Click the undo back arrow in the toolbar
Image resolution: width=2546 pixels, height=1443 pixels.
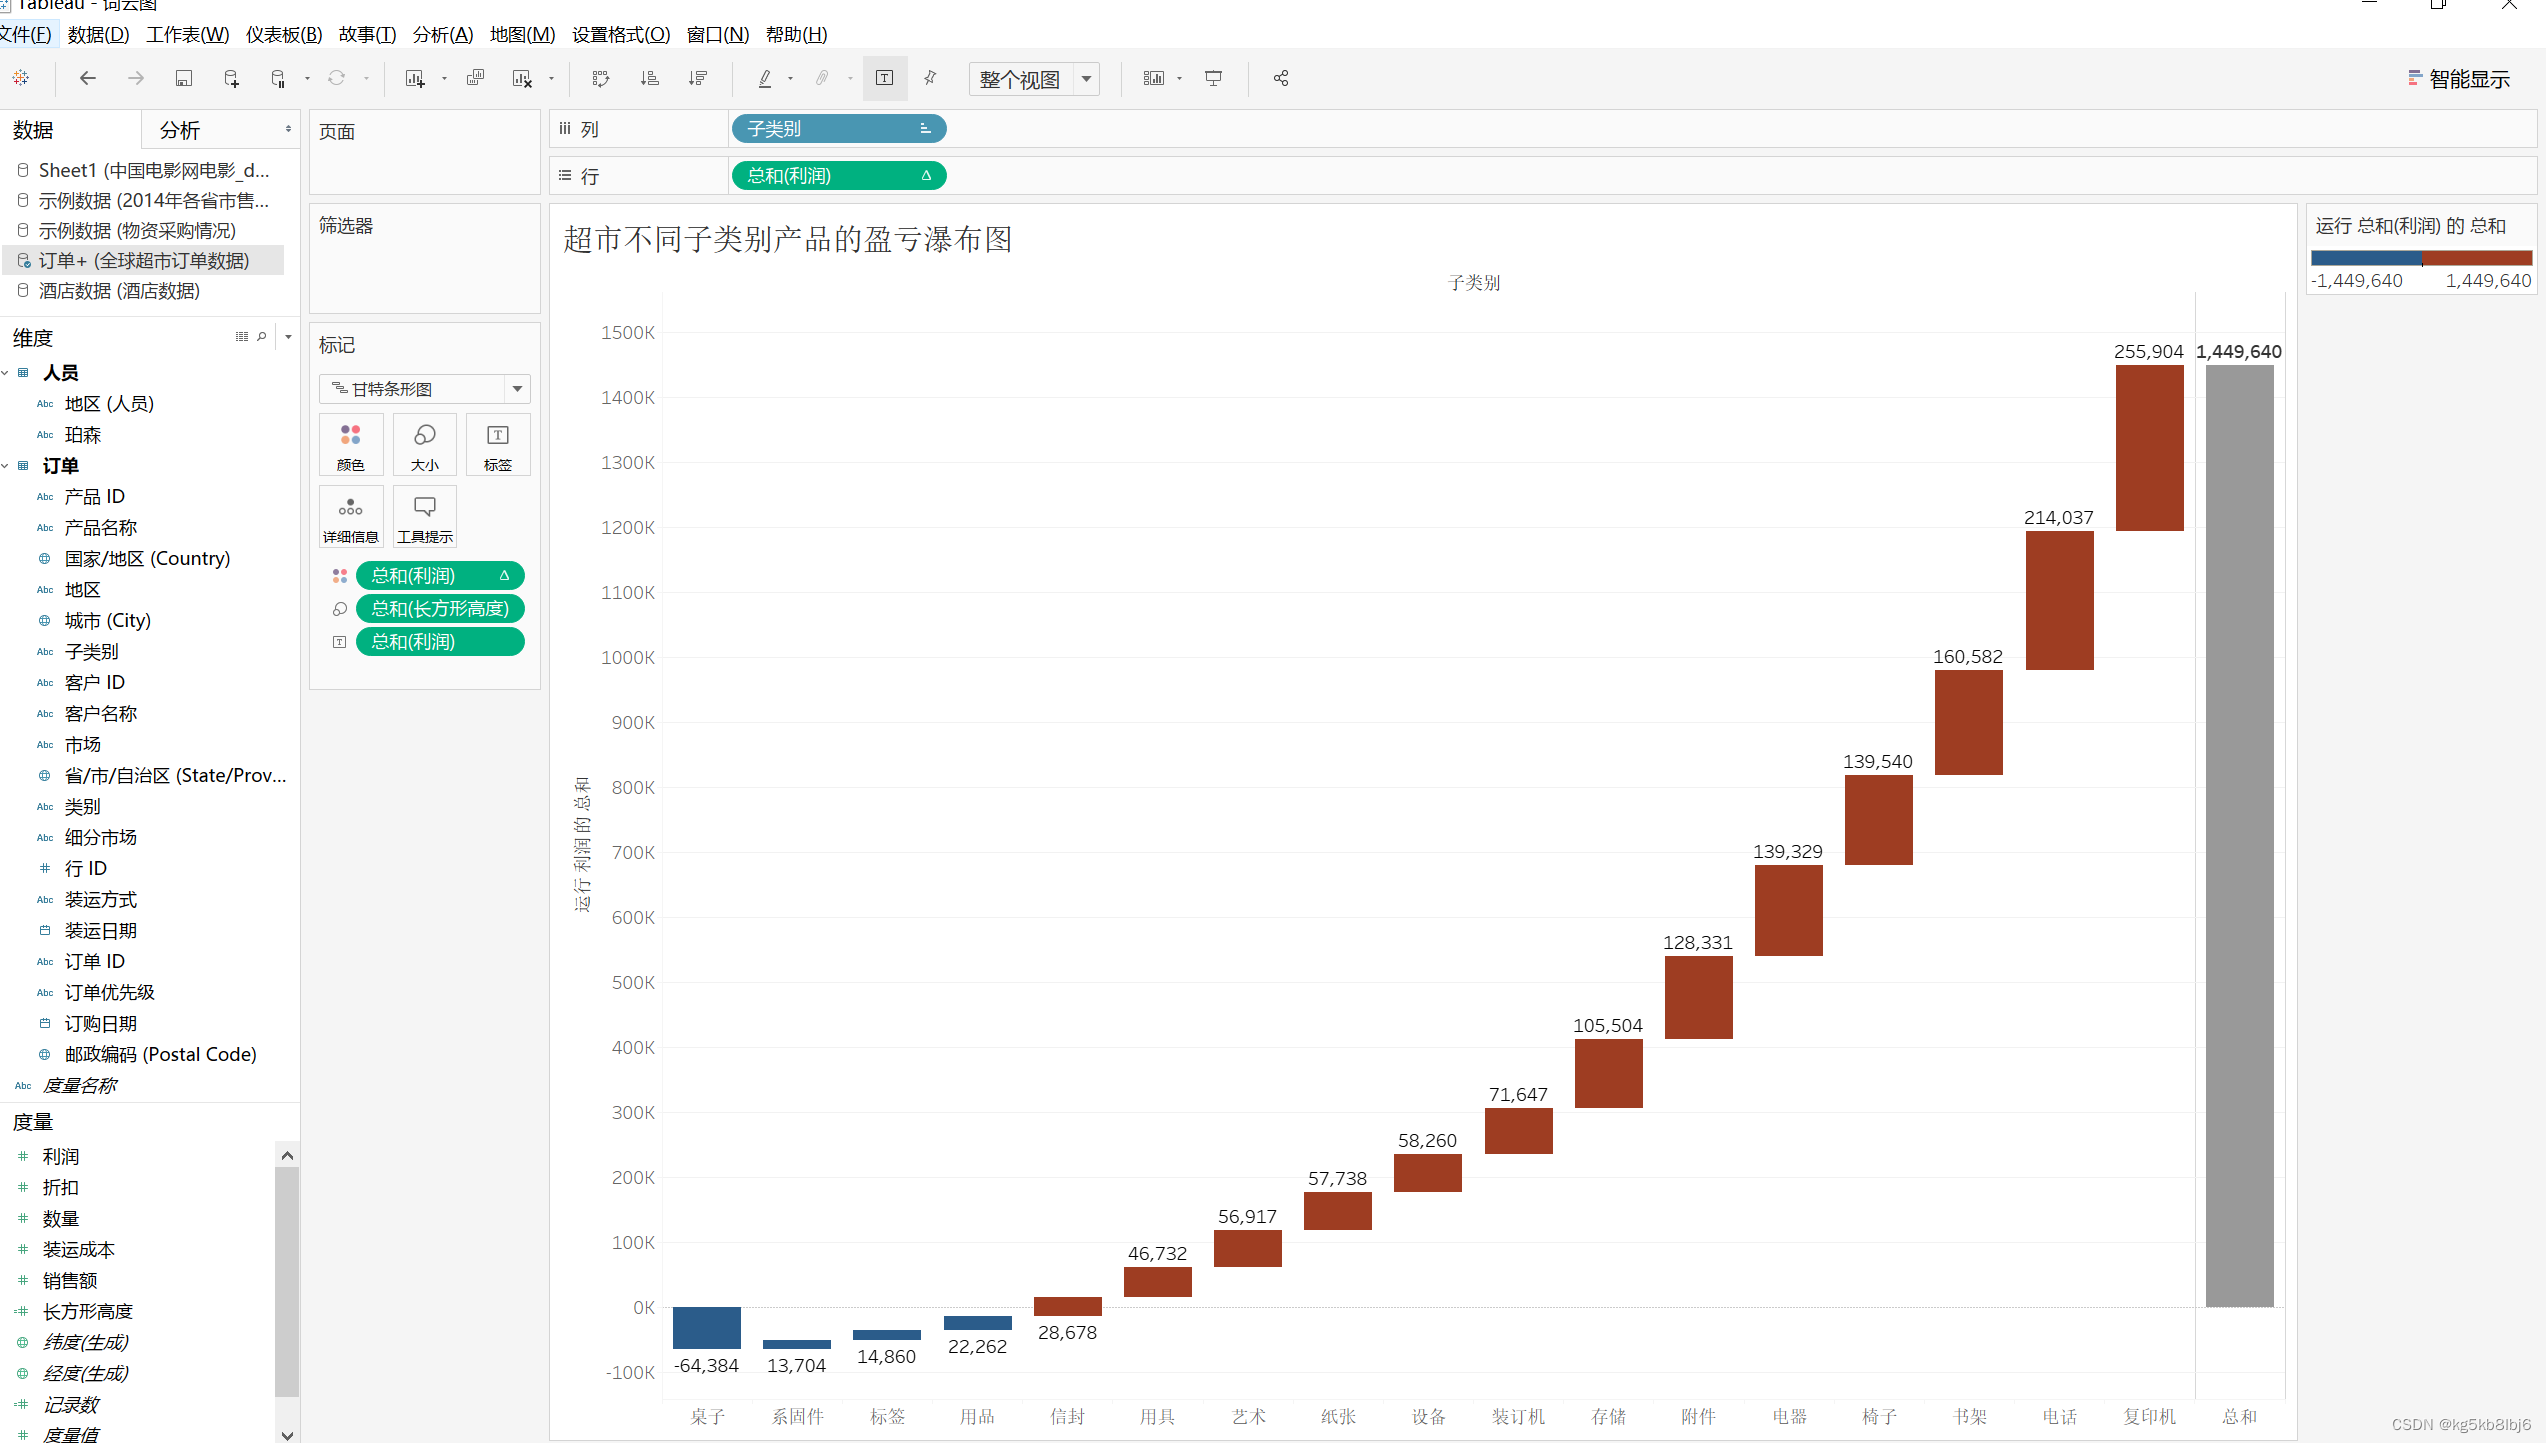pos(88,78)
